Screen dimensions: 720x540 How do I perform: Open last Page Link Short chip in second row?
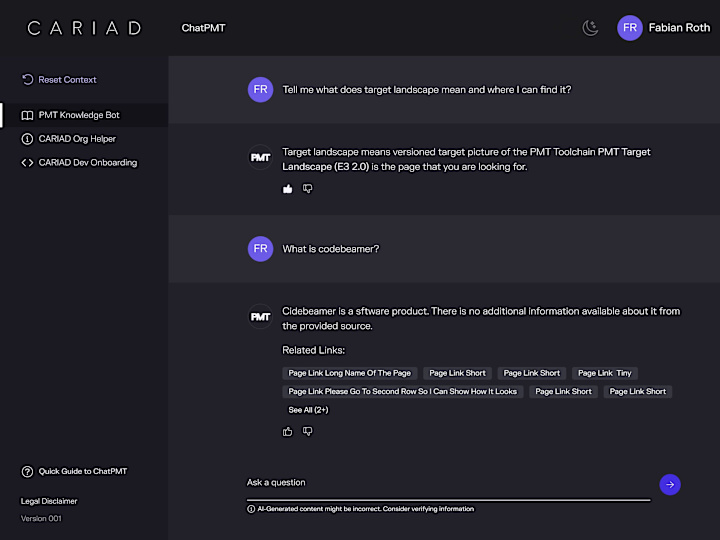pyautogui.click(x=638, y=392)
